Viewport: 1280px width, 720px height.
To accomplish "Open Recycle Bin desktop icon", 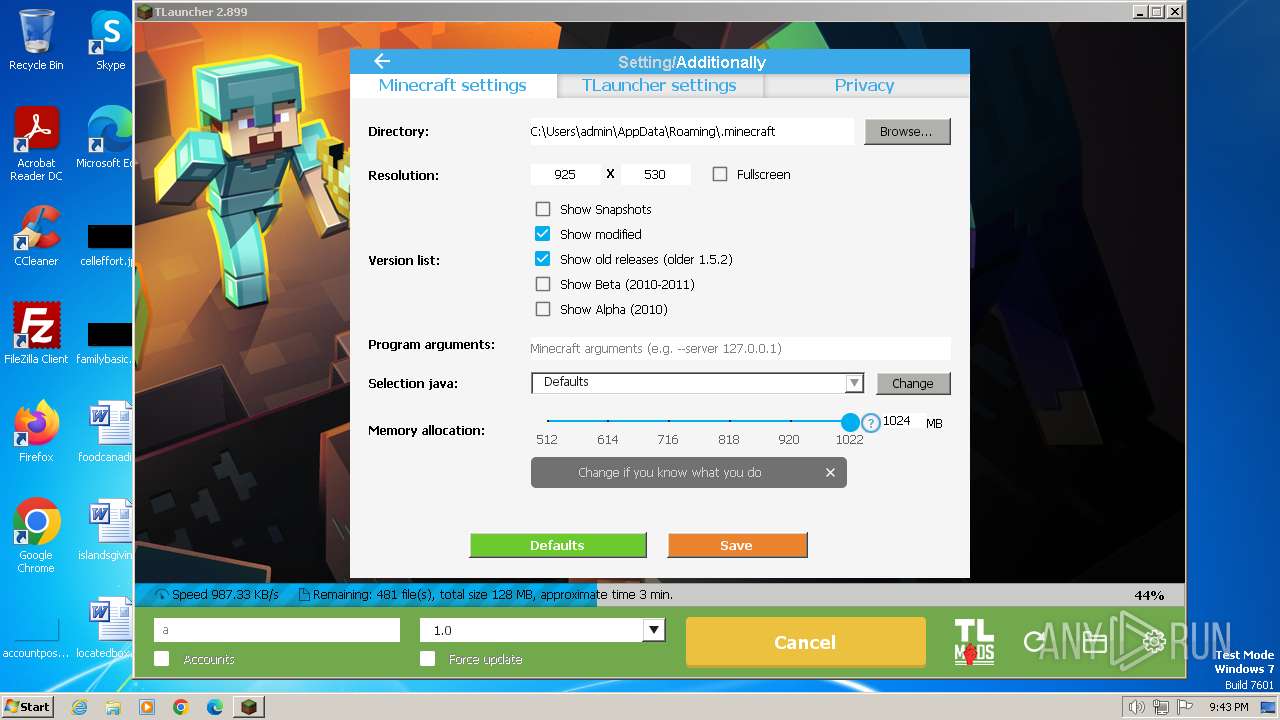I will coord(36,40).
